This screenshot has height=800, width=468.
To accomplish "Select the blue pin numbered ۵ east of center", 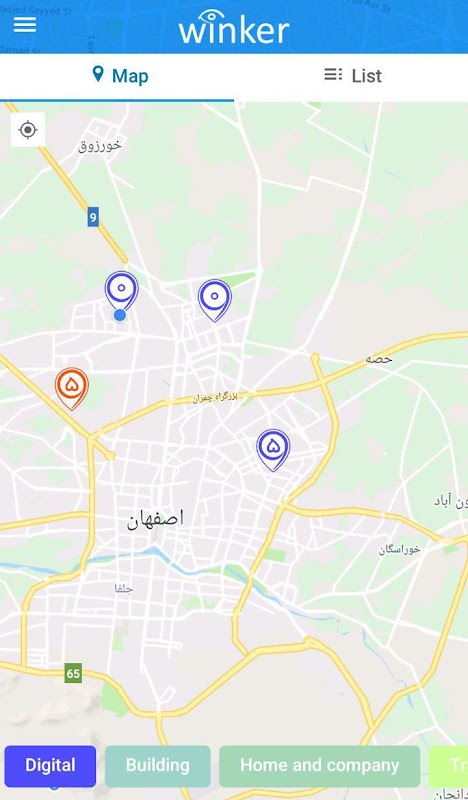I will tap(273, 450).
